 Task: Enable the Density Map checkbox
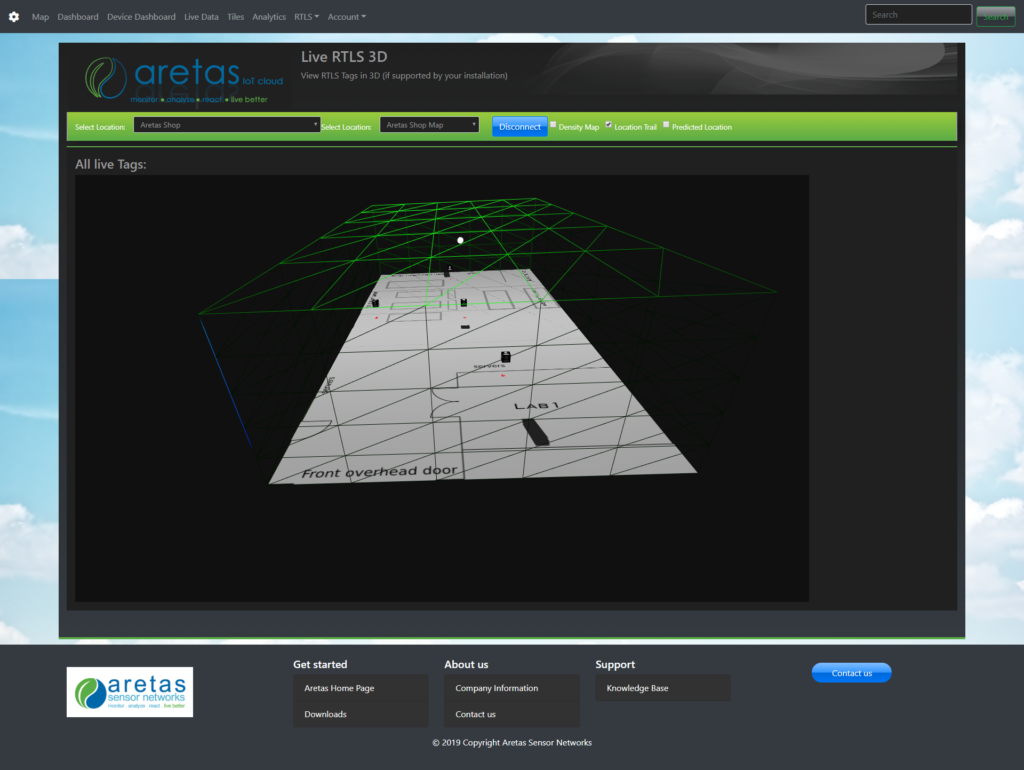point(553,125)
